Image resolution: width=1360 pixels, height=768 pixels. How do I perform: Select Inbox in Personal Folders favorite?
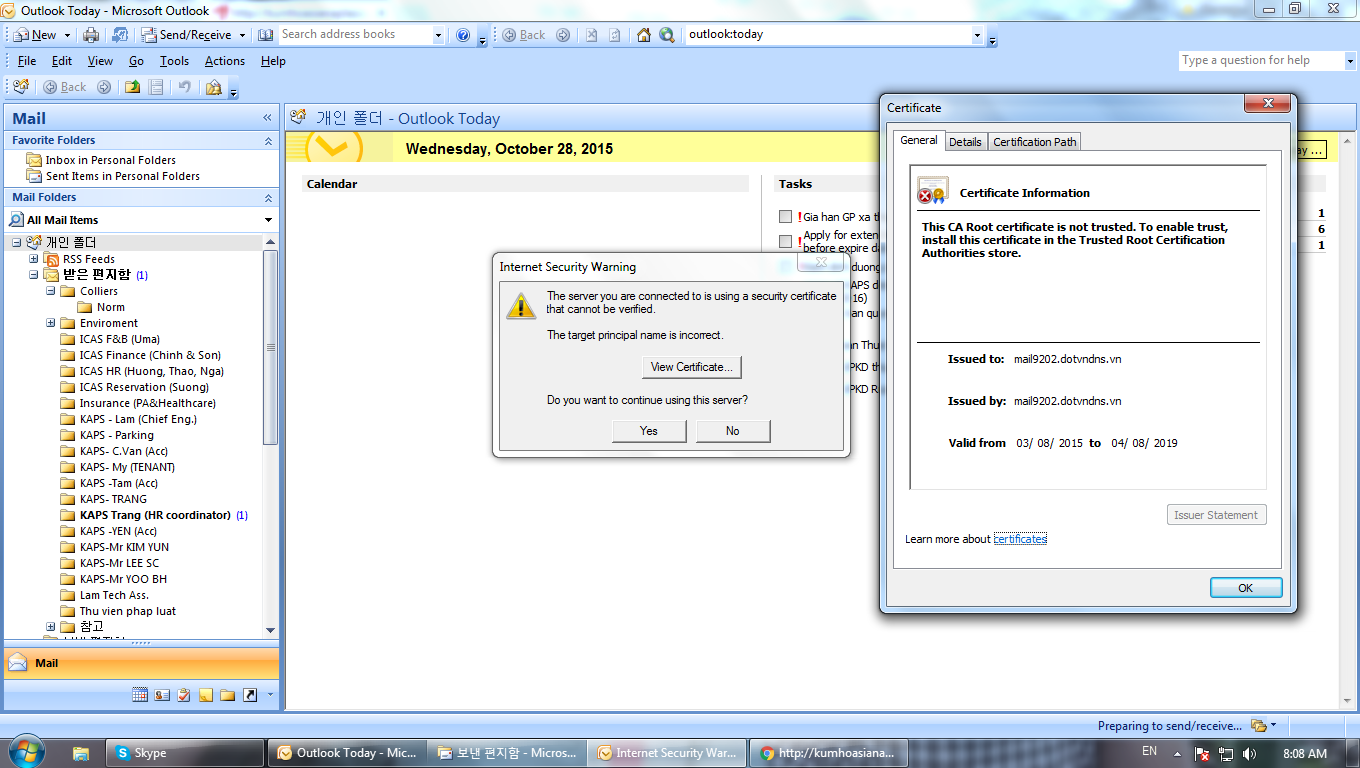(x=110, y=160)
